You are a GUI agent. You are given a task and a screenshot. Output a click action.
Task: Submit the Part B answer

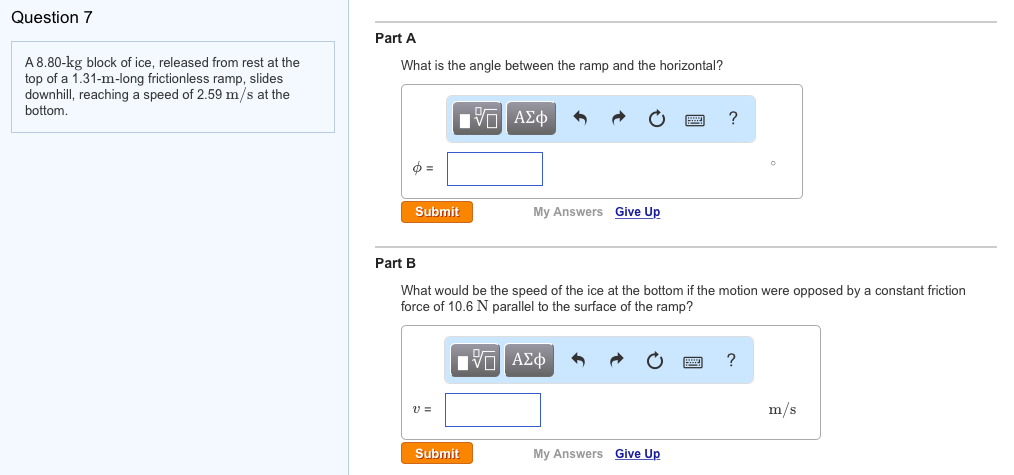point(437,454)
